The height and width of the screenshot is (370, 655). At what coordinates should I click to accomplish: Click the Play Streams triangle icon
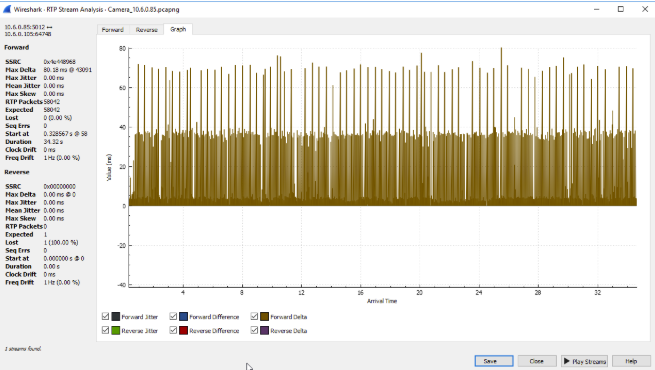click(x=566, y=361)
